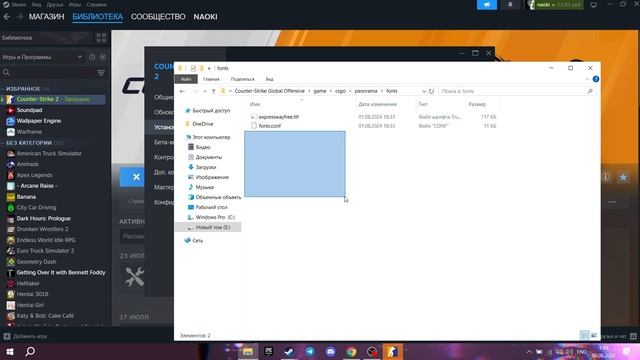Select Euro Truck Simulator 2 in library

coord(45,251)
